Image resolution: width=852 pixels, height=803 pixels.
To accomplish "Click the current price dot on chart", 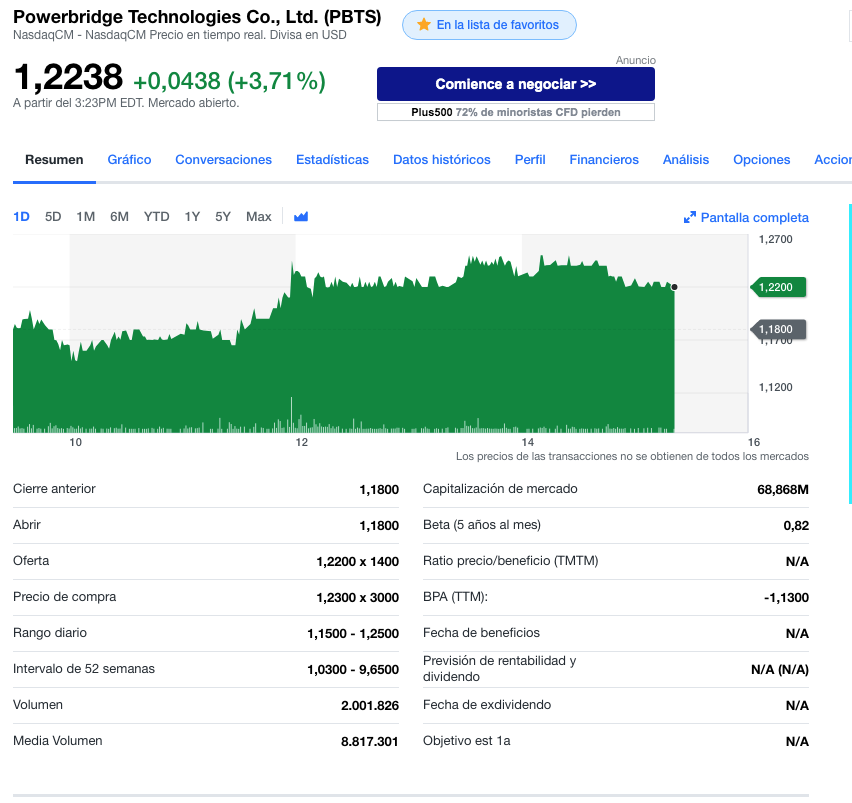I will [x=674, y=287].
